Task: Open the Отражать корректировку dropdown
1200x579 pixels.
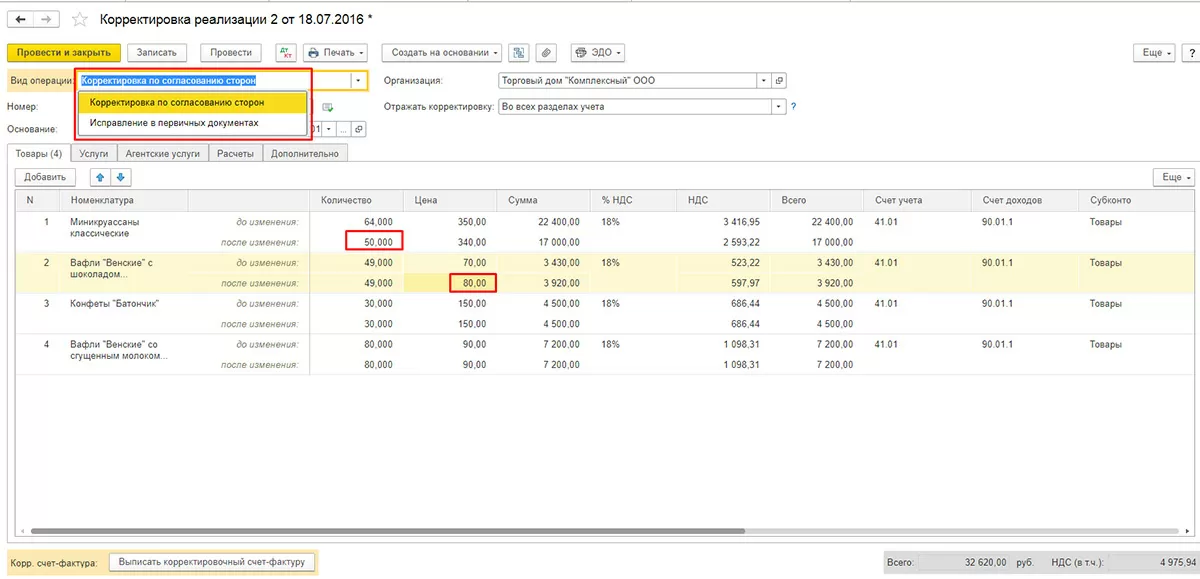Action: pos(777,106)
